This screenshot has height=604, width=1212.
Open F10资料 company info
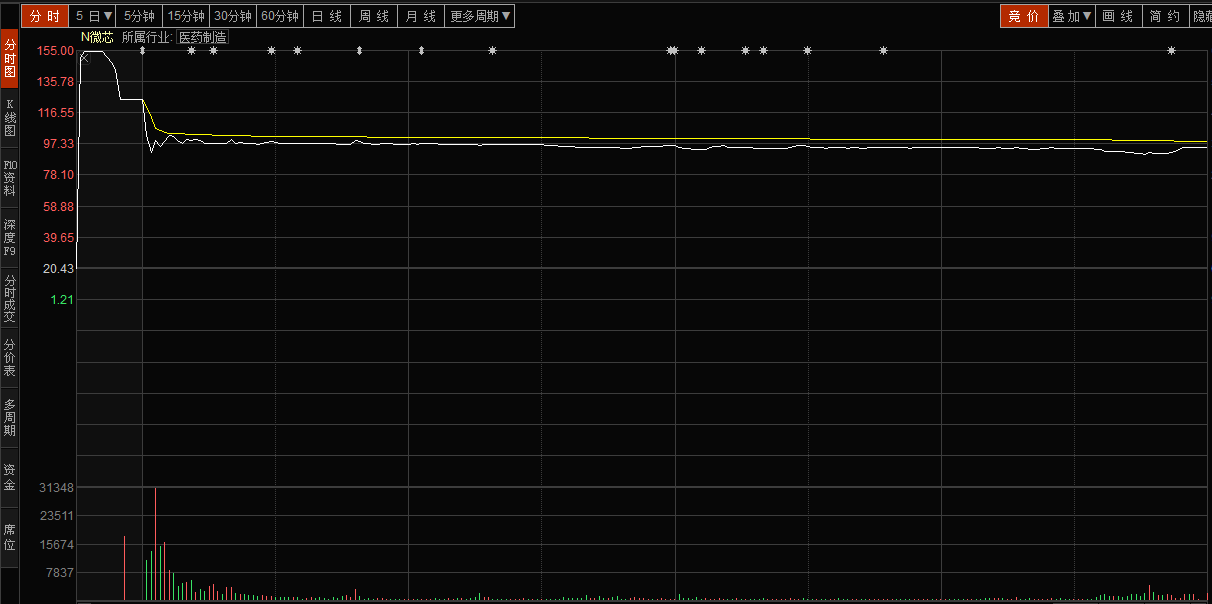9,177
